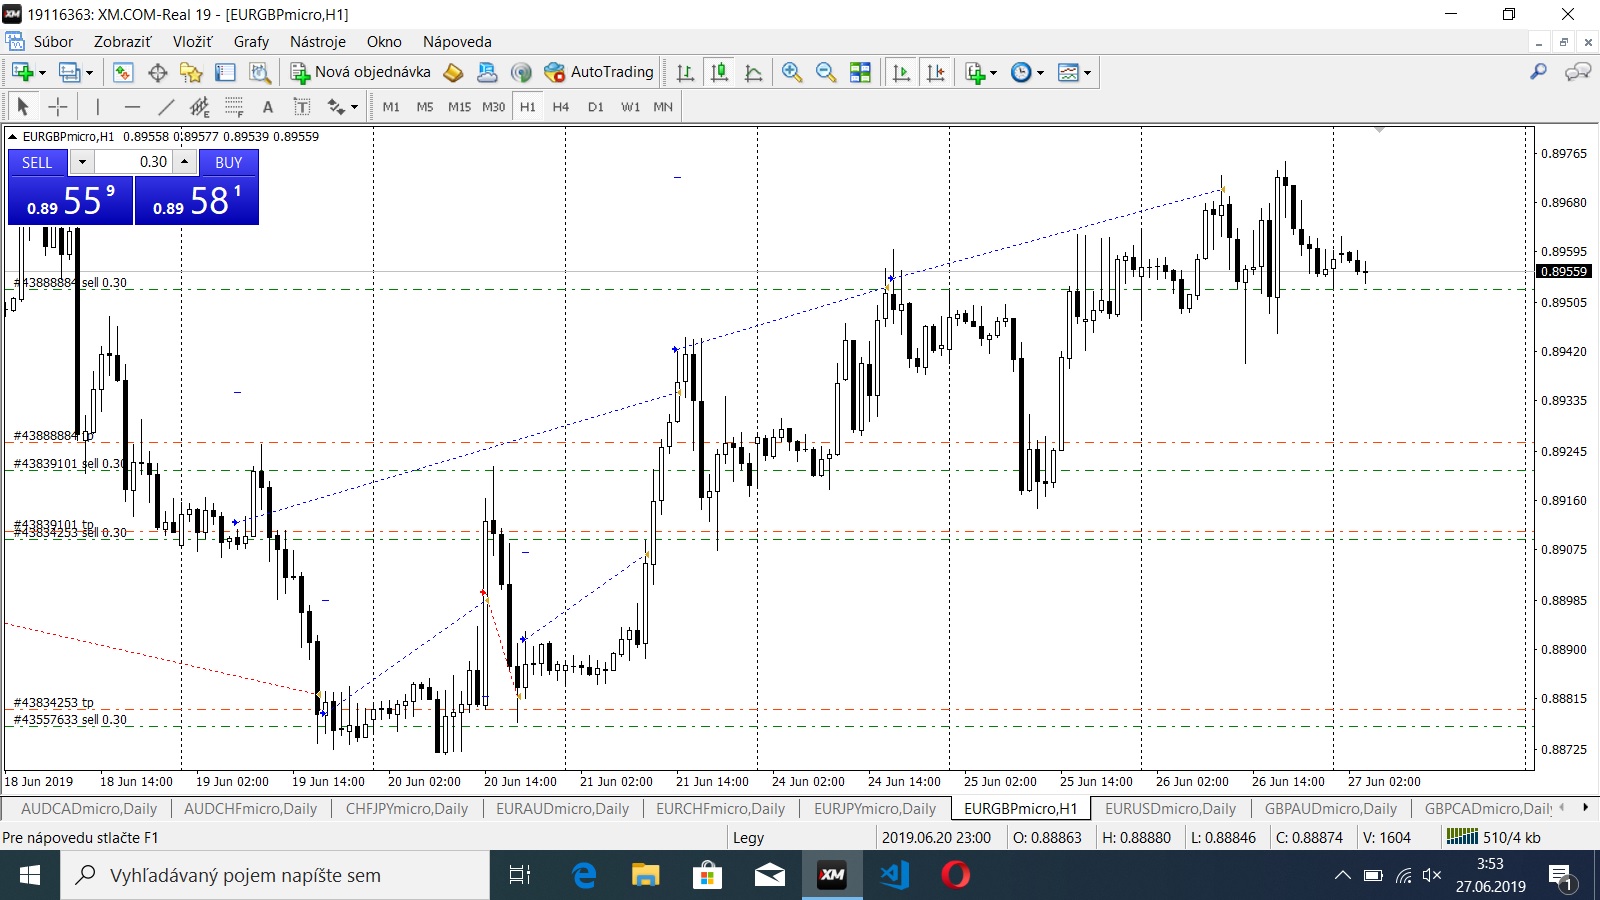This screenshot has height=900, width=1600.
Task: Select the horizontal line drawing tool
Action: tap(132, 106)
